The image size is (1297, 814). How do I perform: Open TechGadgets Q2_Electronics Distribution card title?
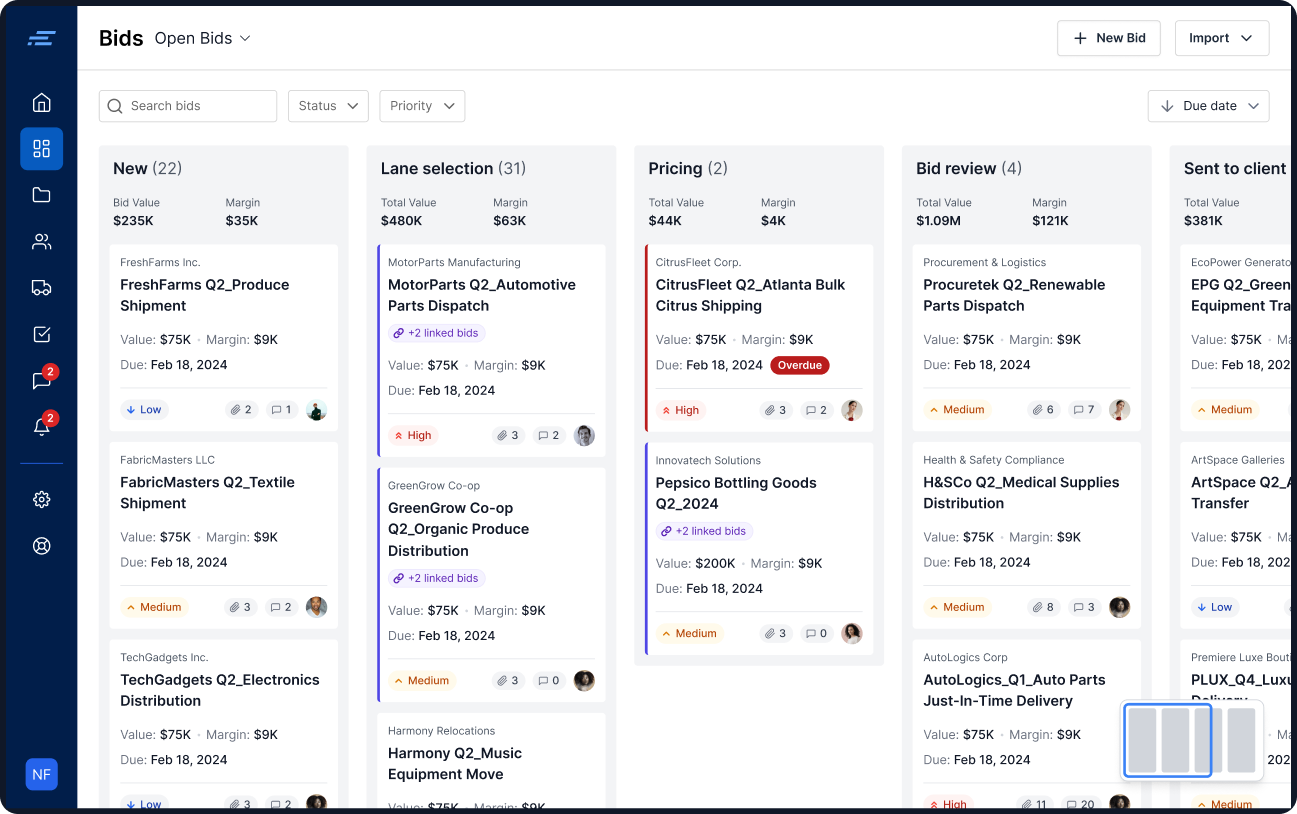tap(220, 690)
